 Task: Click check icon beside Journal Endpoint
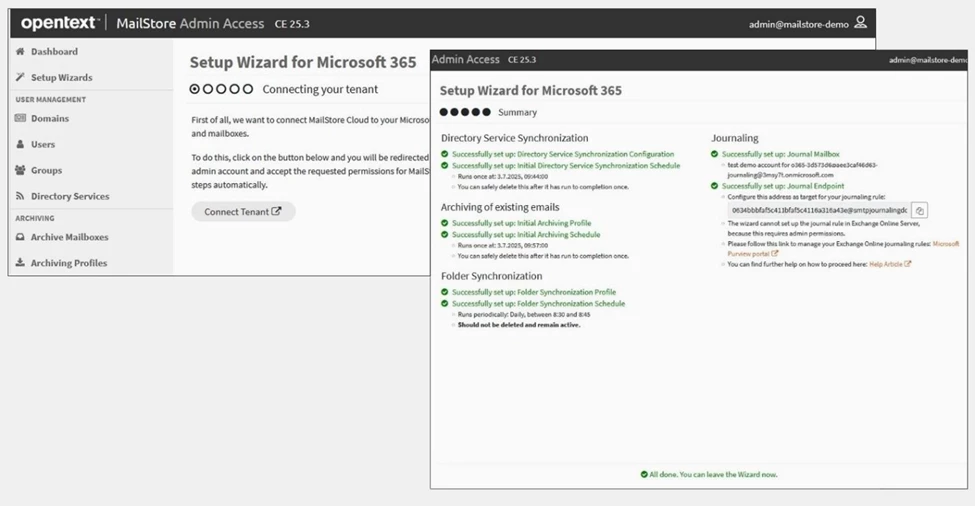point(714,186)
